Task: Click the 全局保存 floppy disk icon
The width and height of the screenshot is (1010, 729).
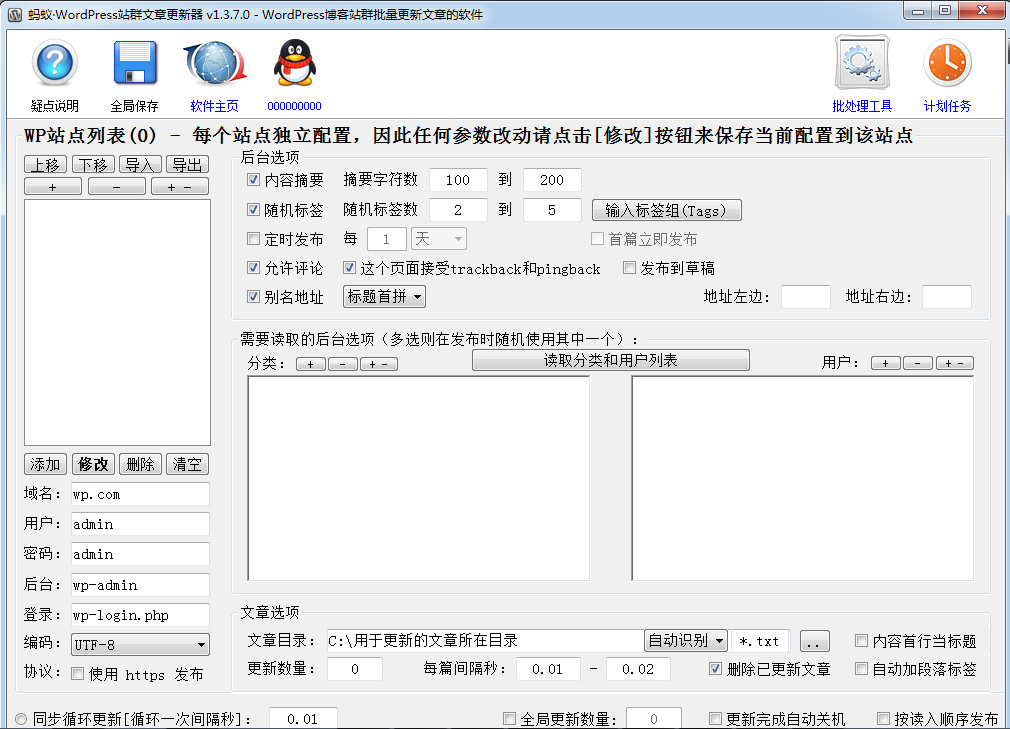Action: 135,63
